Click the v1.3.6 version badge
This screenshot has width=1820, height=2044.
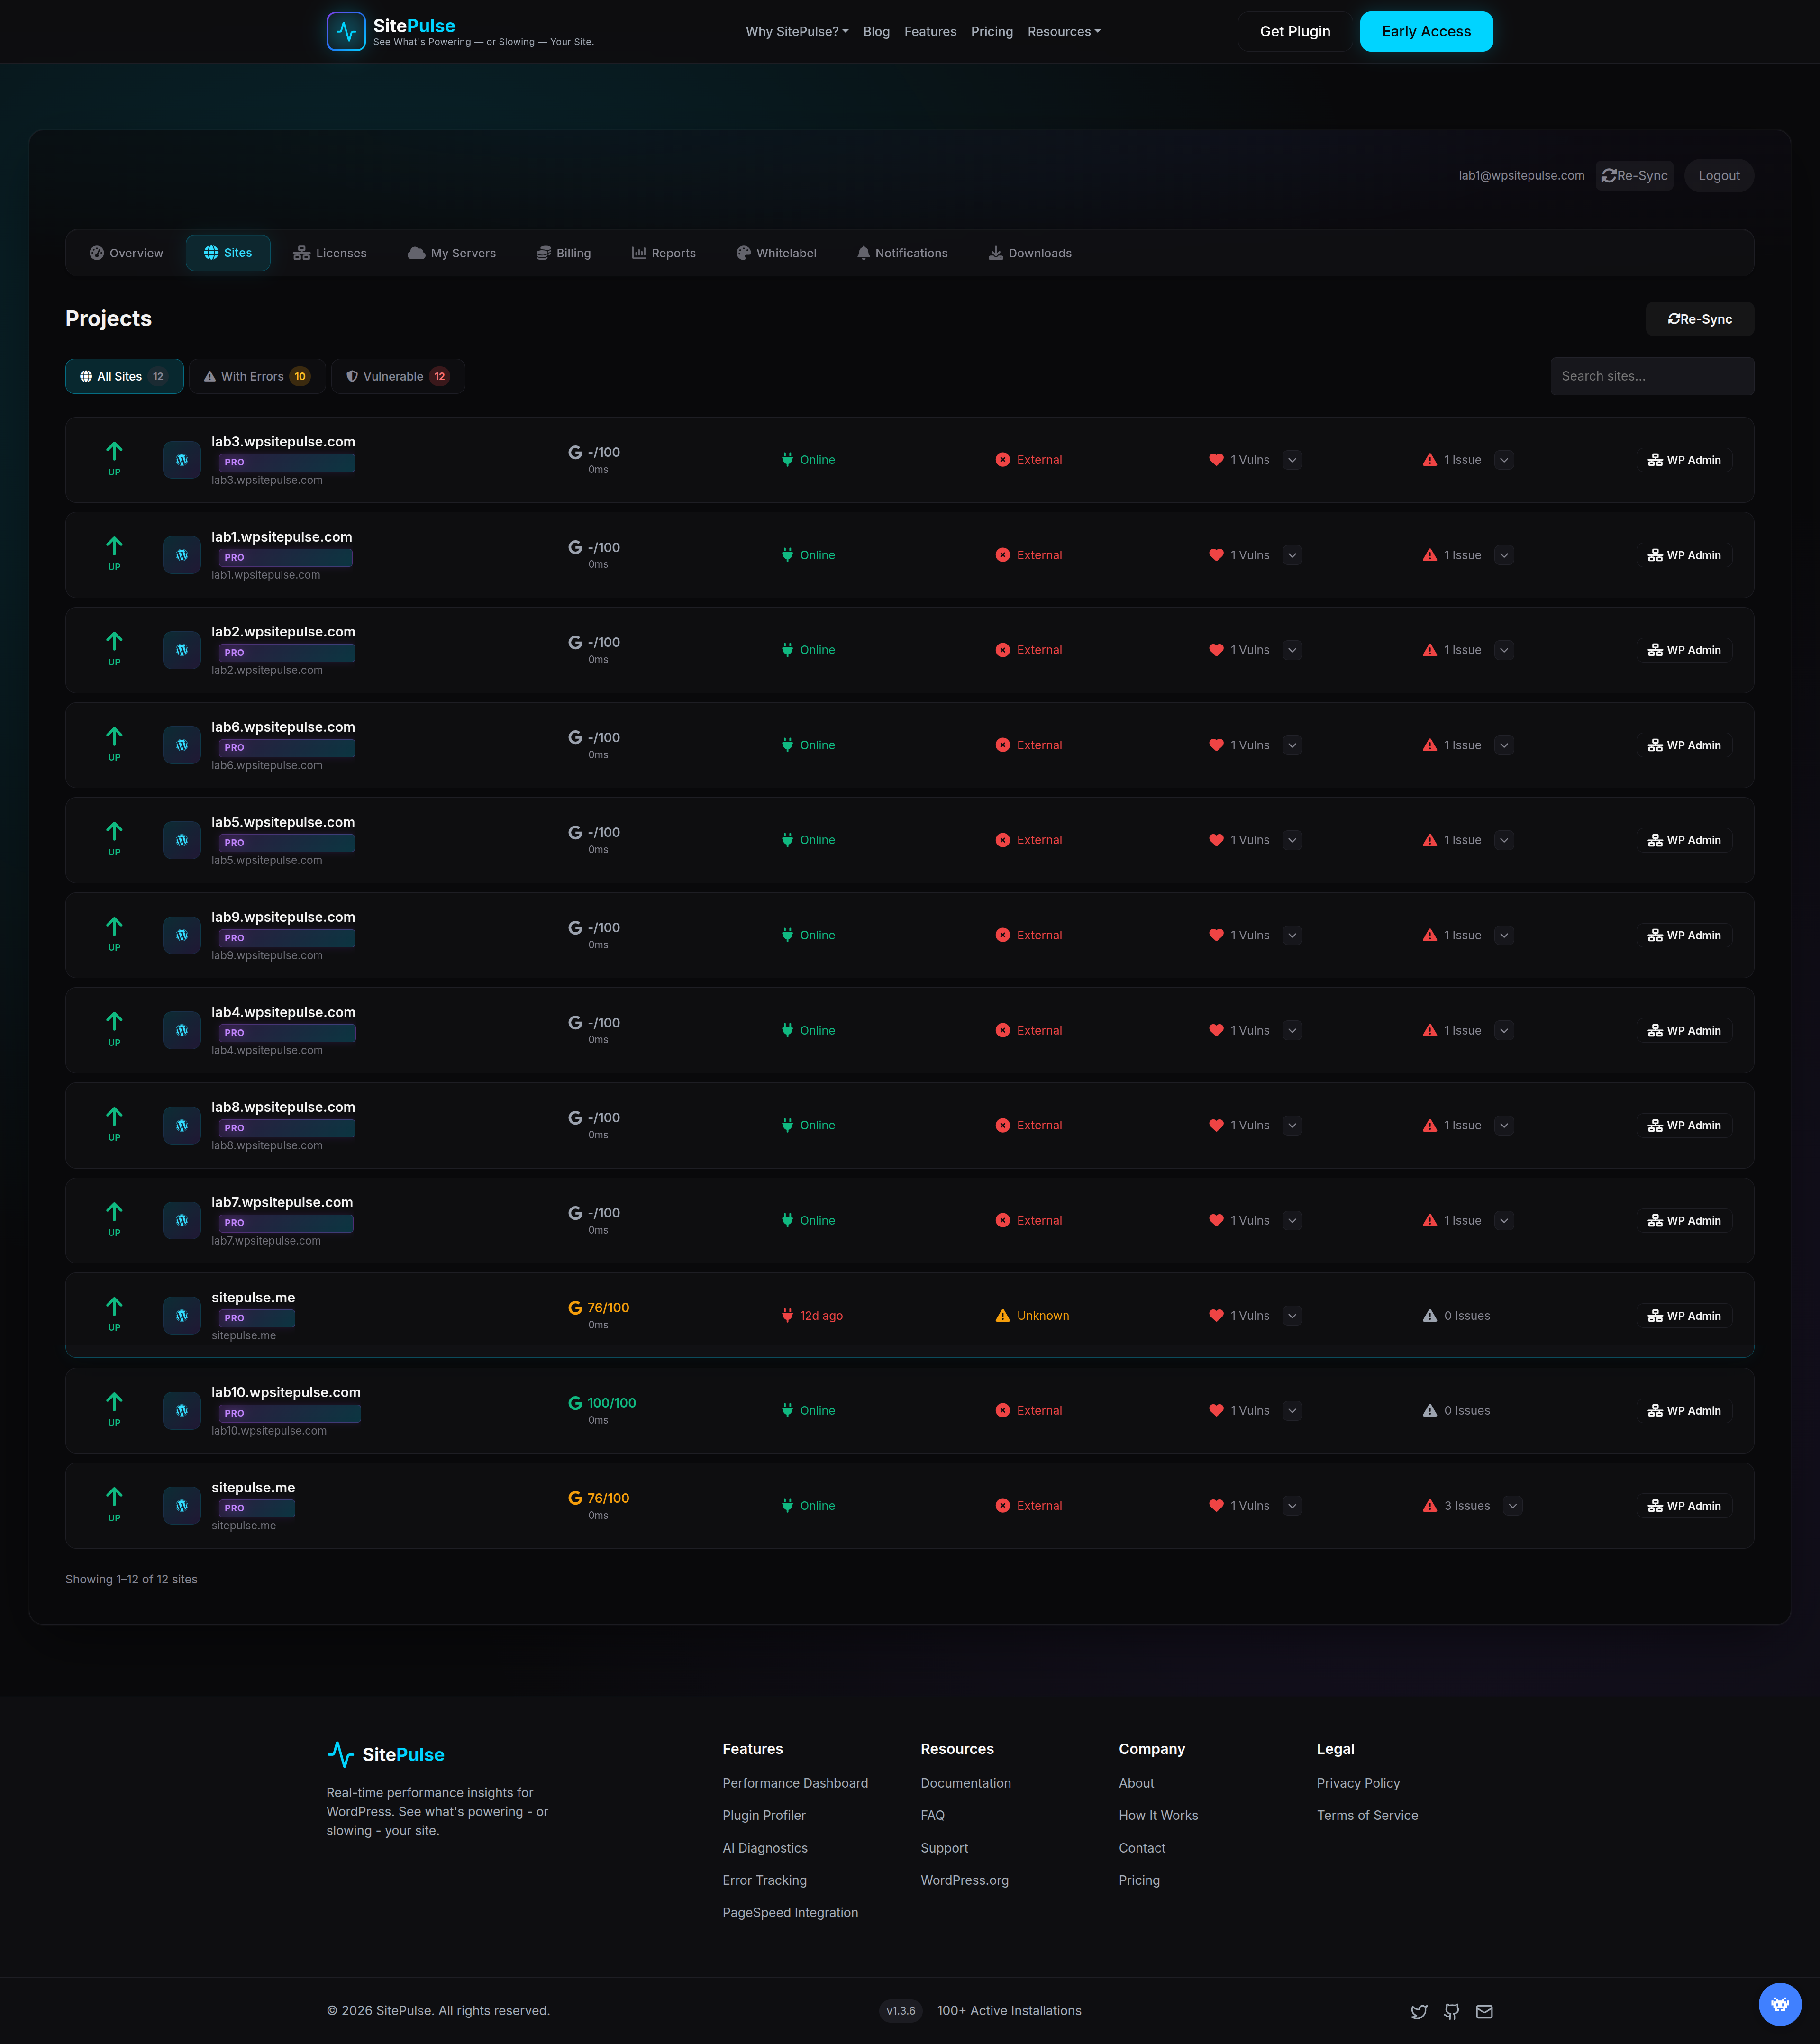(900, 2010)
